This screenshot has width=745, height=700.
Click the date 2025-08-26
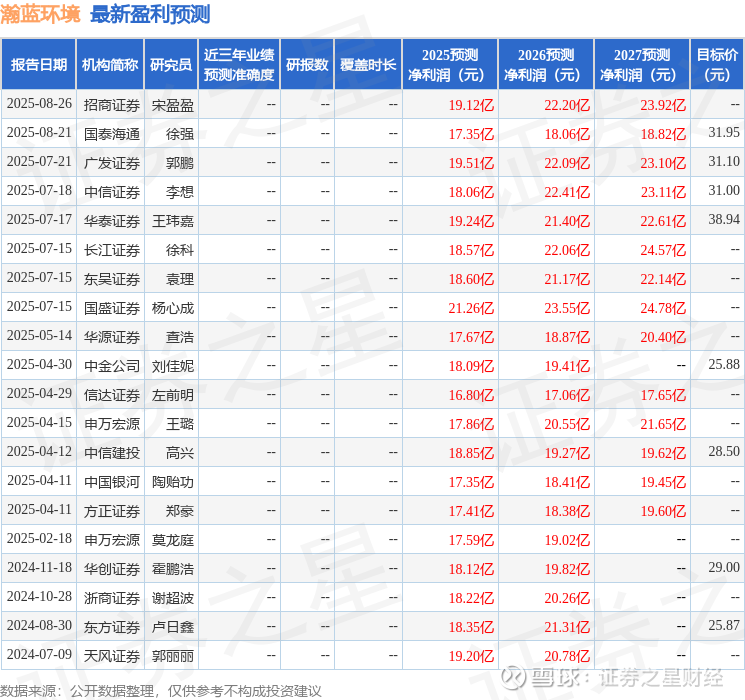[39, 104]
